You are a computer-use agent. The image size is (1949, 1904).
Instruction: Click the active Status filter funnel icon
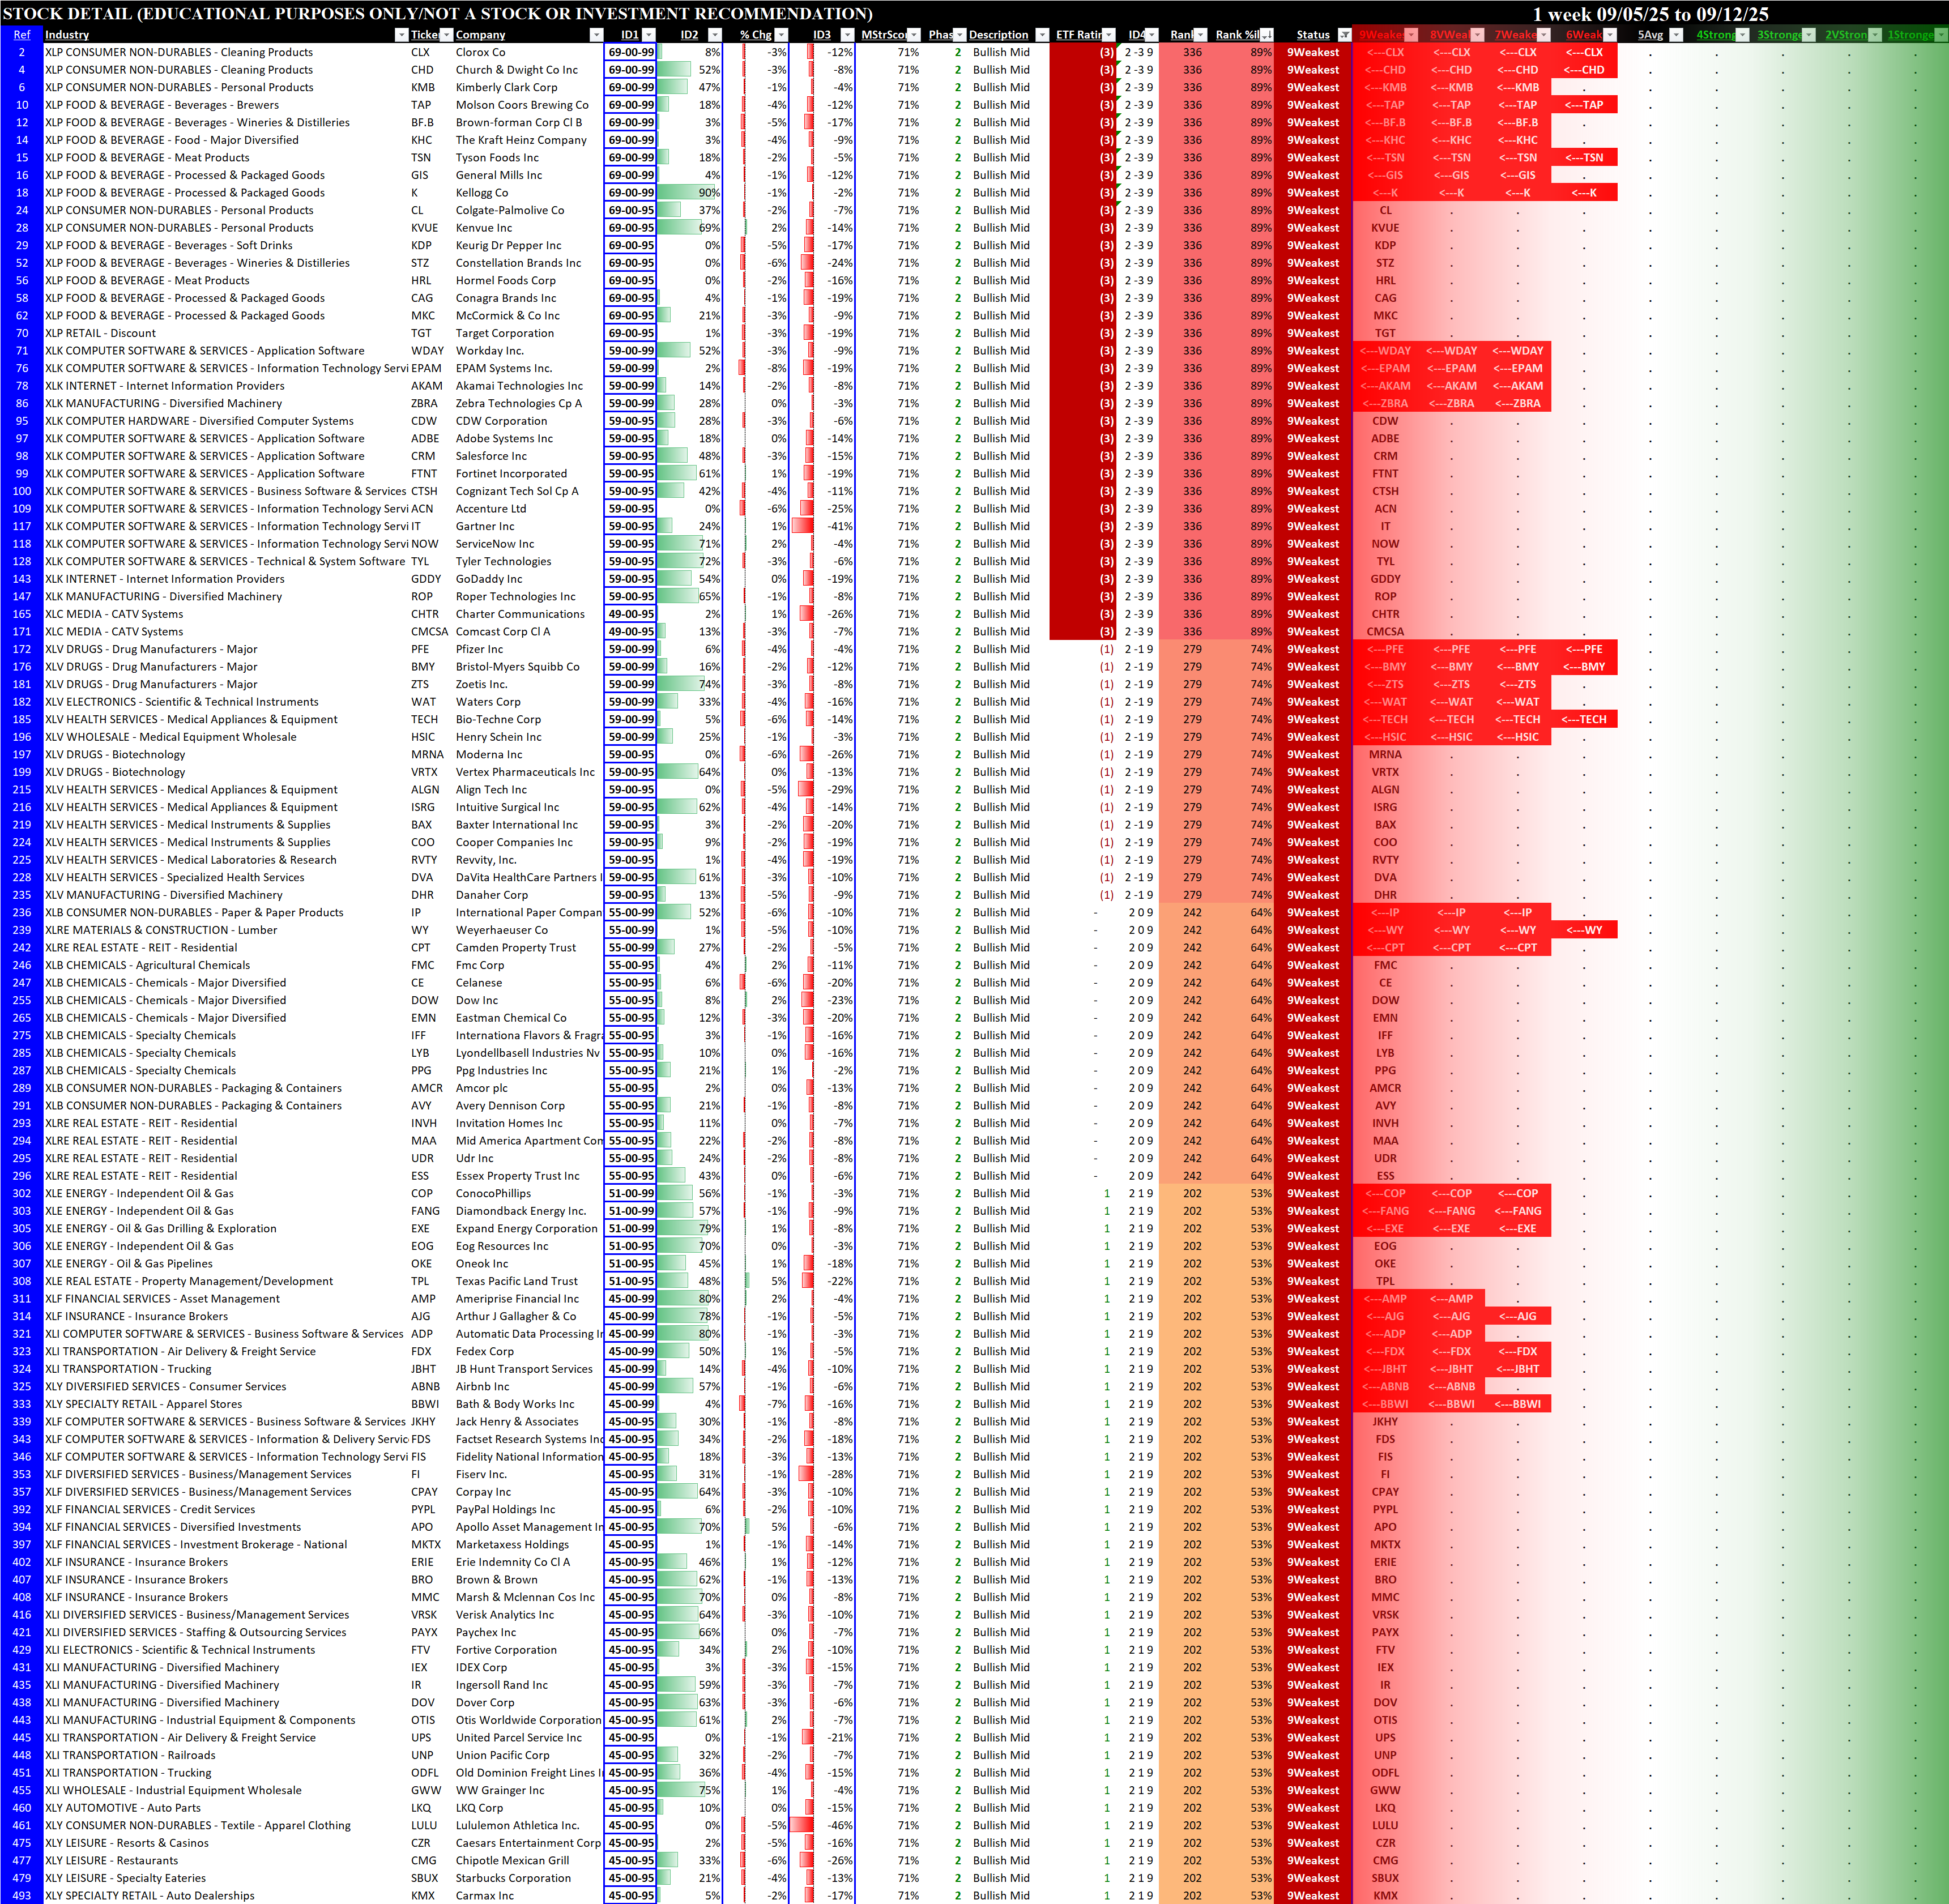(x=1344, y=35)
